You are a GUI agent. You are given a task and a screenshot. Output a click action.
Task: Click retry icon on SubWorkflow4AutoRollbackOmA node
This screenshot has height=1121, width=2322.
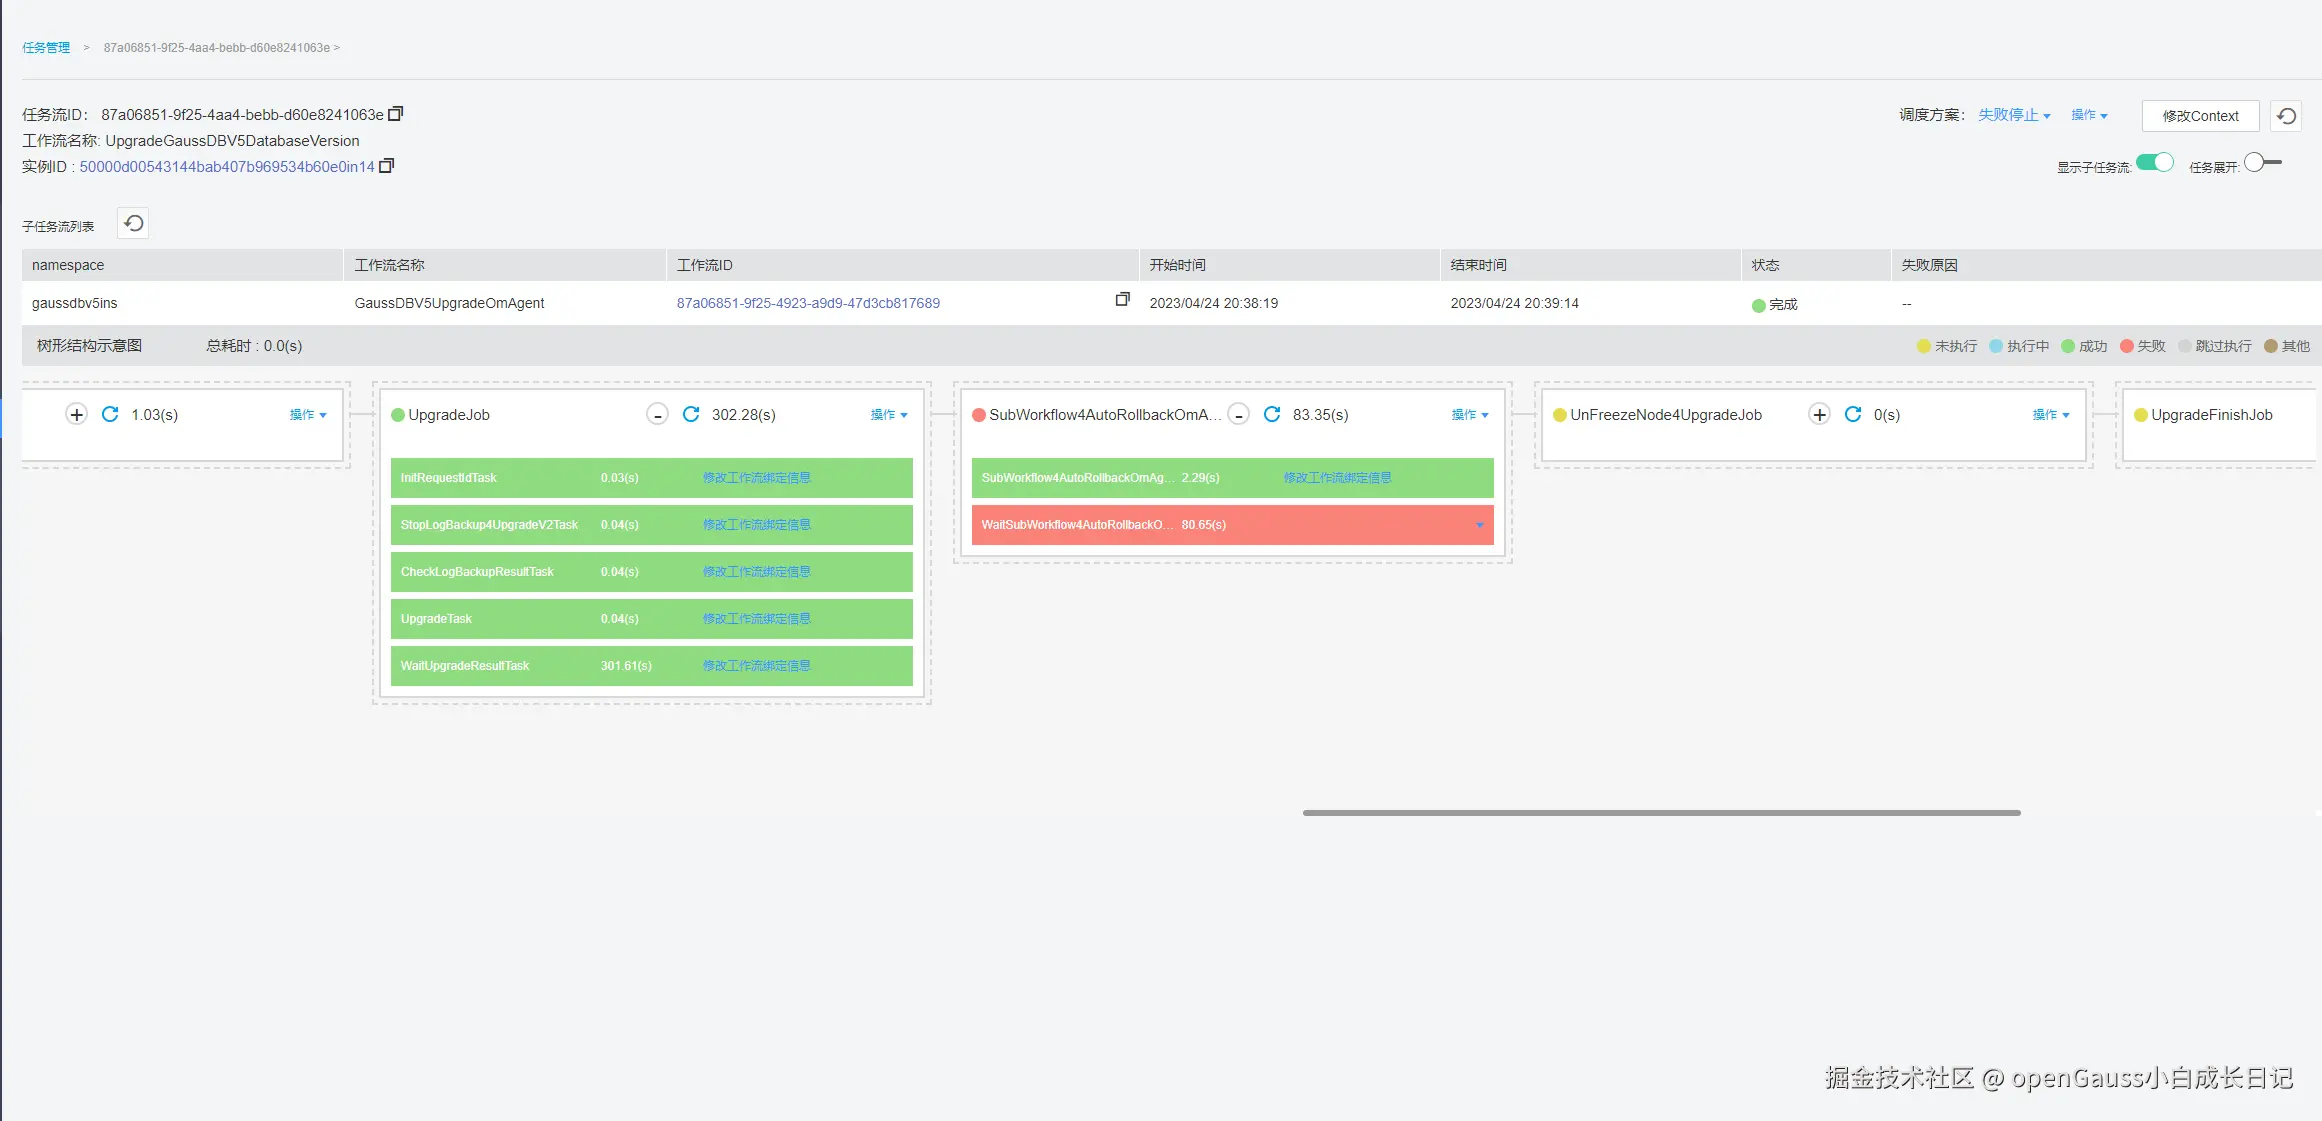[x=1272, y=414]
